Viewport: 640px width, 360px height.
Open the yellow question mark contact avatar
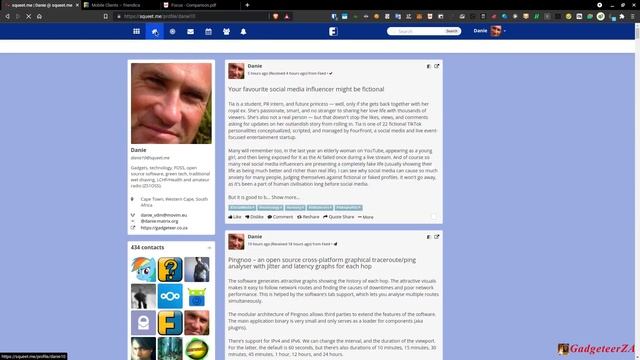(x=170, y=269)
